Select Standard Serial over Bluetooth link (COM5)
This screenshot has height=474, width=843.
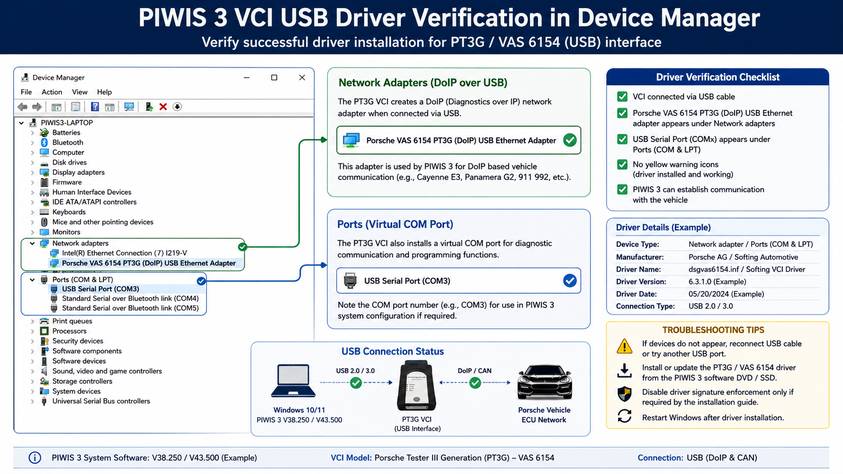tap(130, 308)
